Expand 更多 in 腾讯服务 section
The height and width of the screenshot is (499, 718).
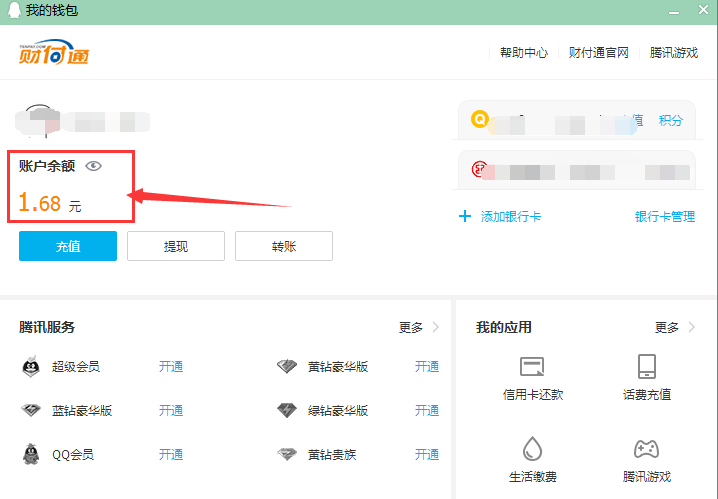(x=419, y=327)
